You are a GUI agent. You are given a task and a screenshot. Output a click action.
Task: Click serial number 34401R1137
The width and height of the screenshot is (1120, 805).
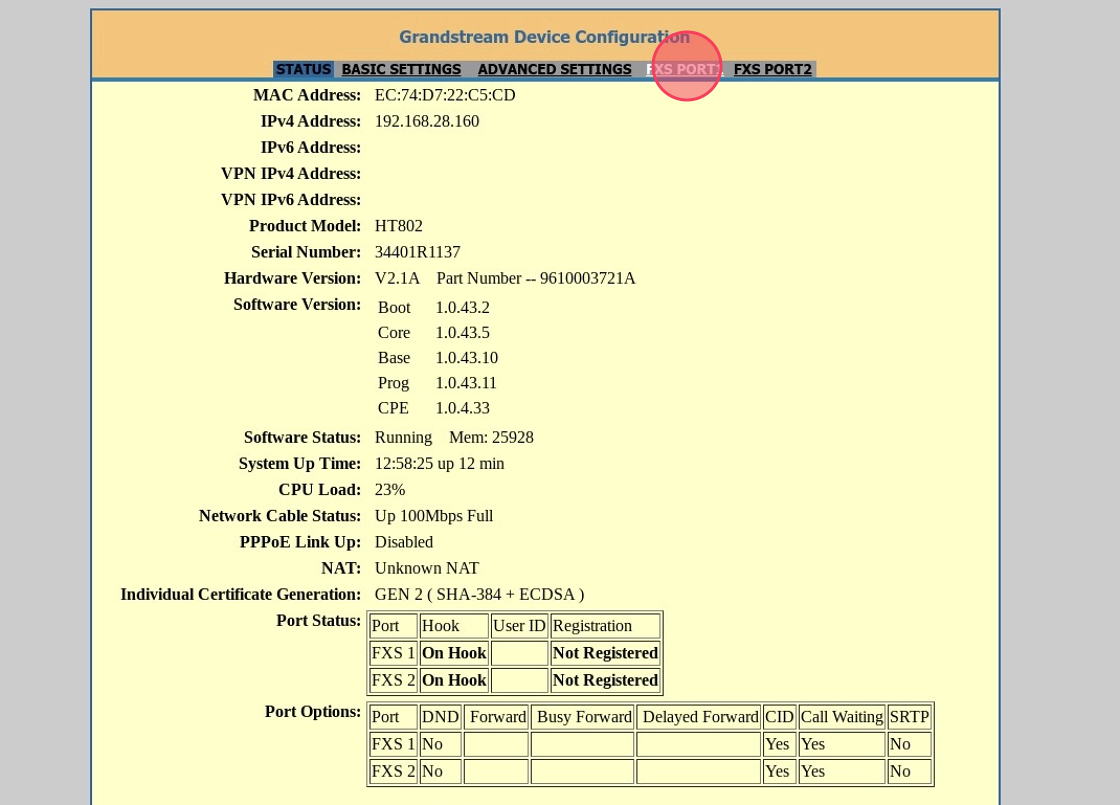pyautogui.click(x=418, y=252)
